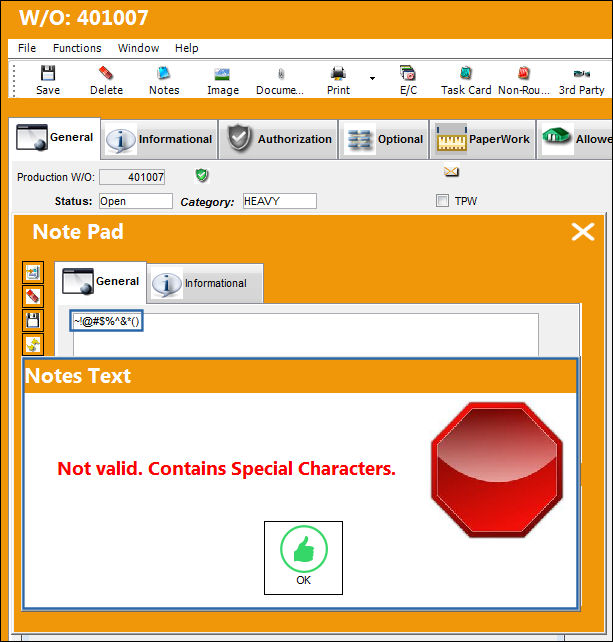Viewport: 613px width, 642px height.
Task: Select the Note Pad Informational tab
Action: (205, 283)
